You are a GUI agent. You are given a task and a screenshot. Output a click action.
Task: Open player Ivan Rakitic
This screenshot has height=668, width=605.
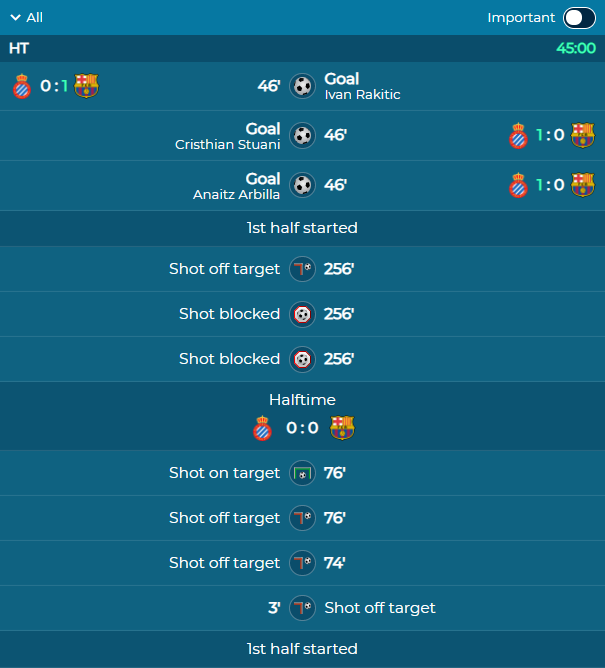[x=362, y=95]
